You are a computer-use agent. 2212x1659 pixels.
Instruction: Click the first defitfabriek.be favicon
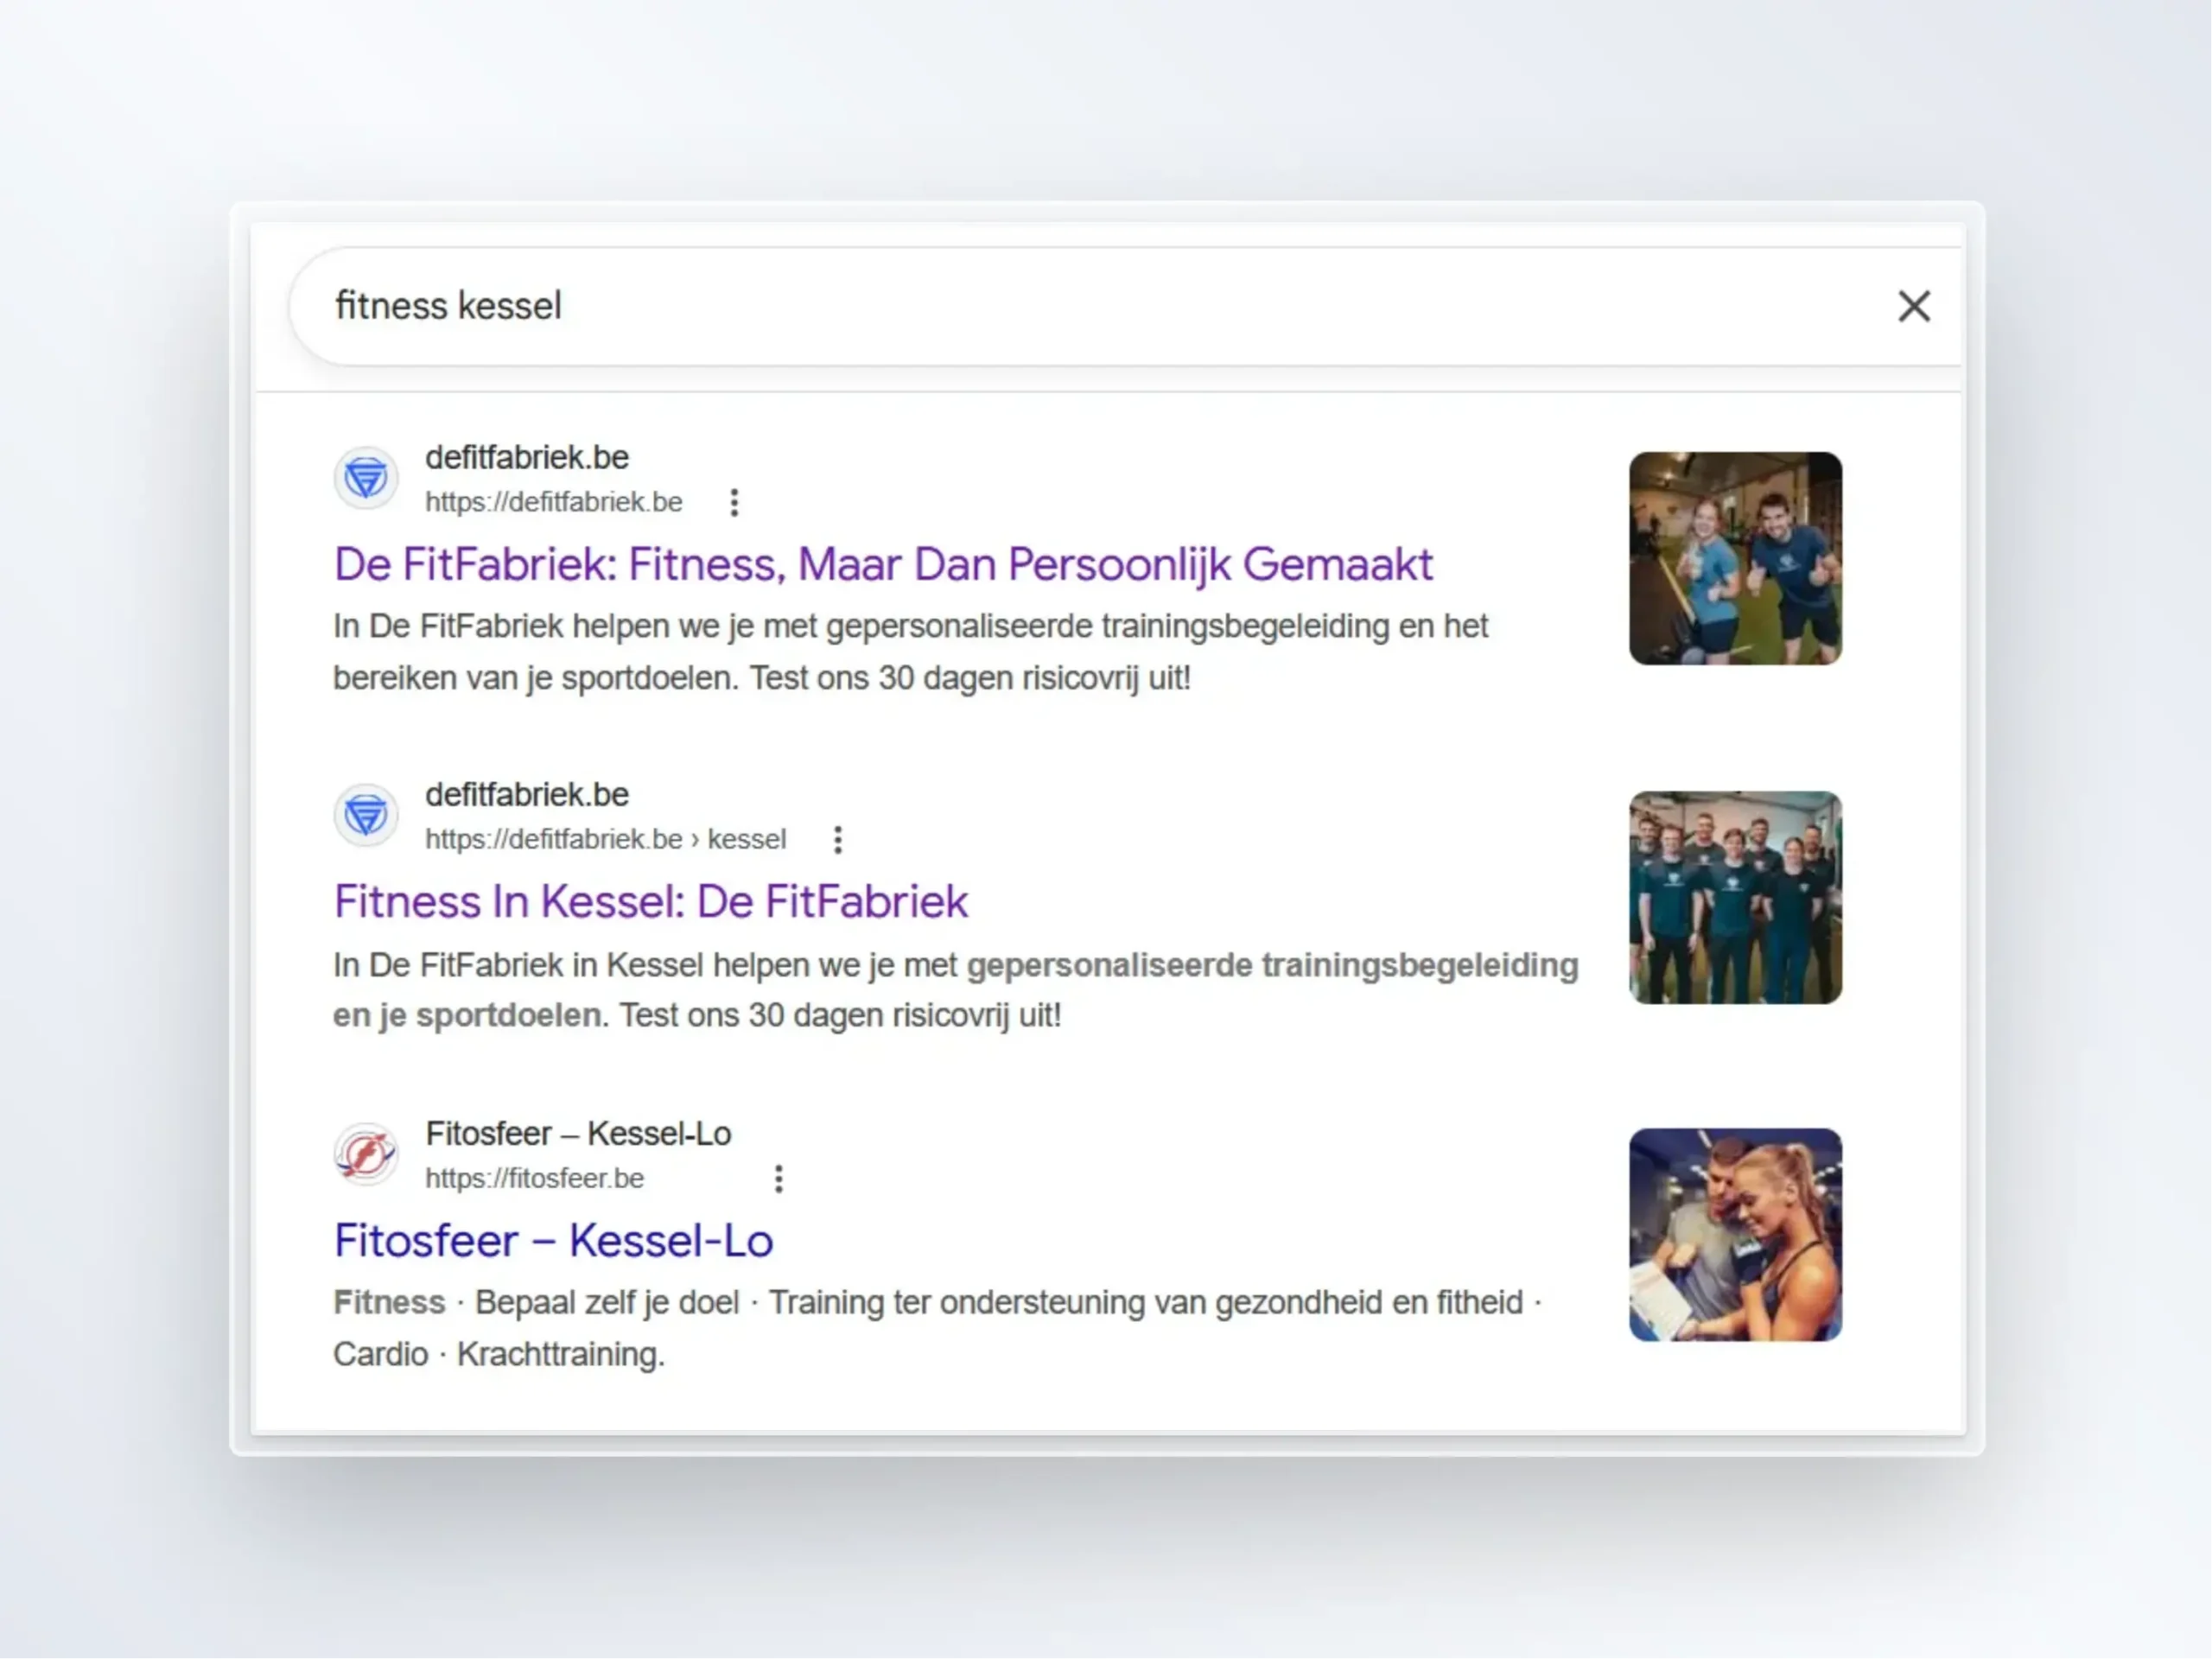[366, 478]
